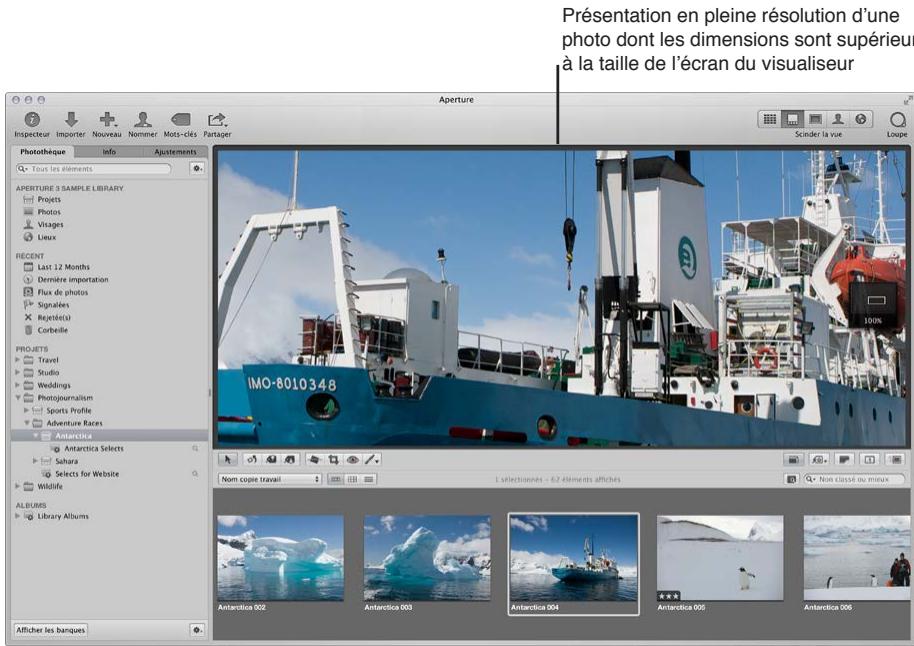Select the Red Eye tool
This screenshot has height=646, width=914.
click(x=353, y=459)
